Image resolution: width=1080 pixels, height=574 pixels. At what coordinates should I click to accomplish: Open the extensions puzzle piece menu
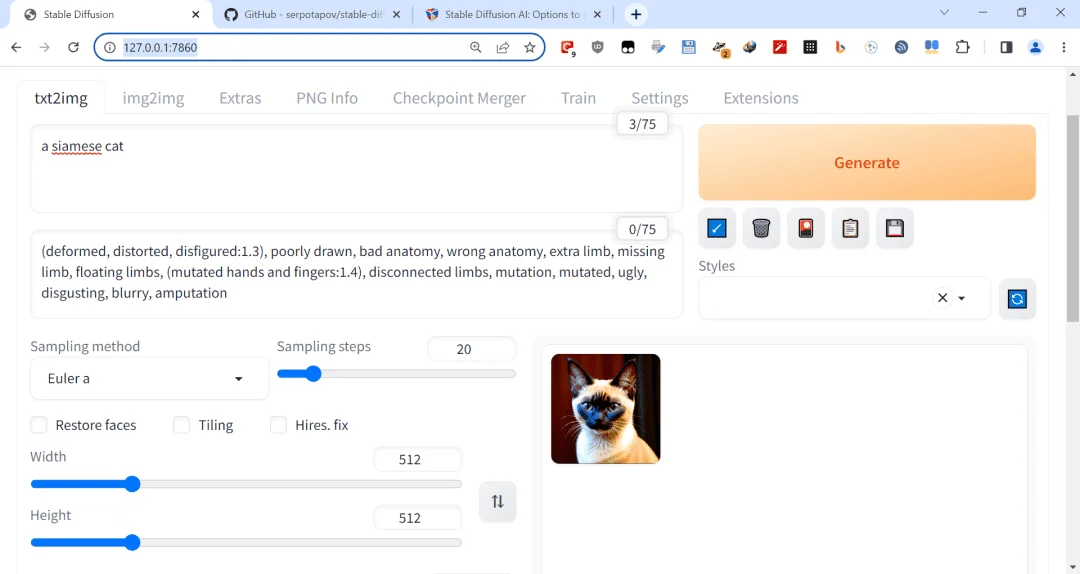(962, 48)
